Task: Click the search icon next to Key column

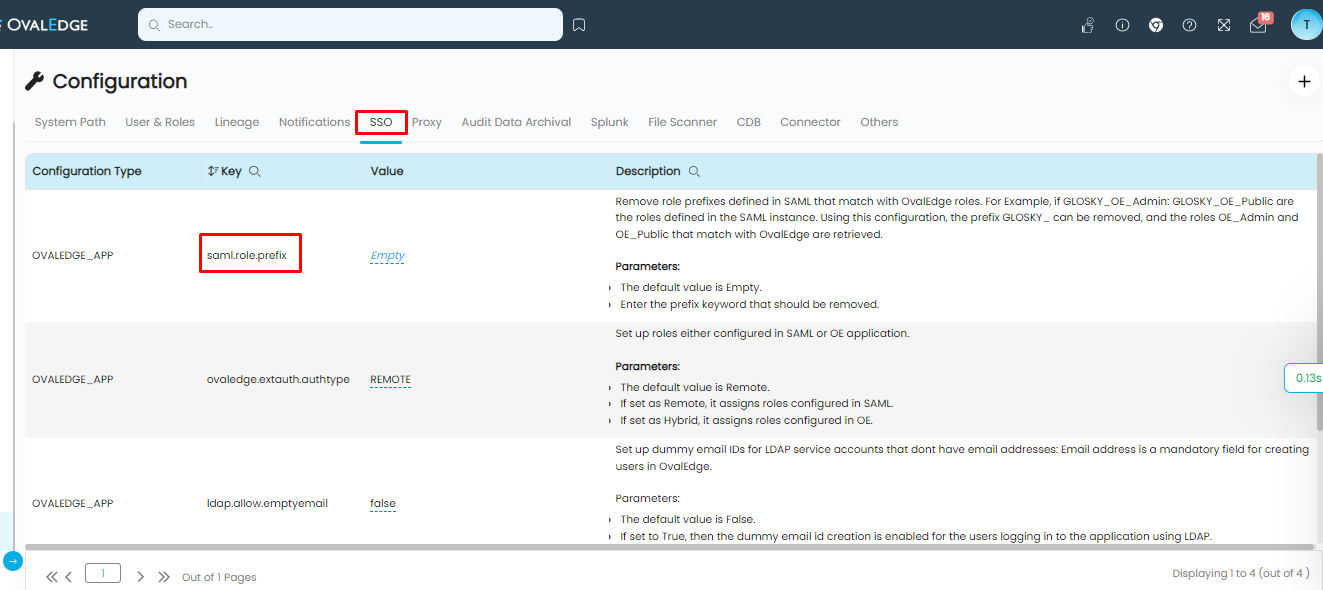Action: coord(255,172)
